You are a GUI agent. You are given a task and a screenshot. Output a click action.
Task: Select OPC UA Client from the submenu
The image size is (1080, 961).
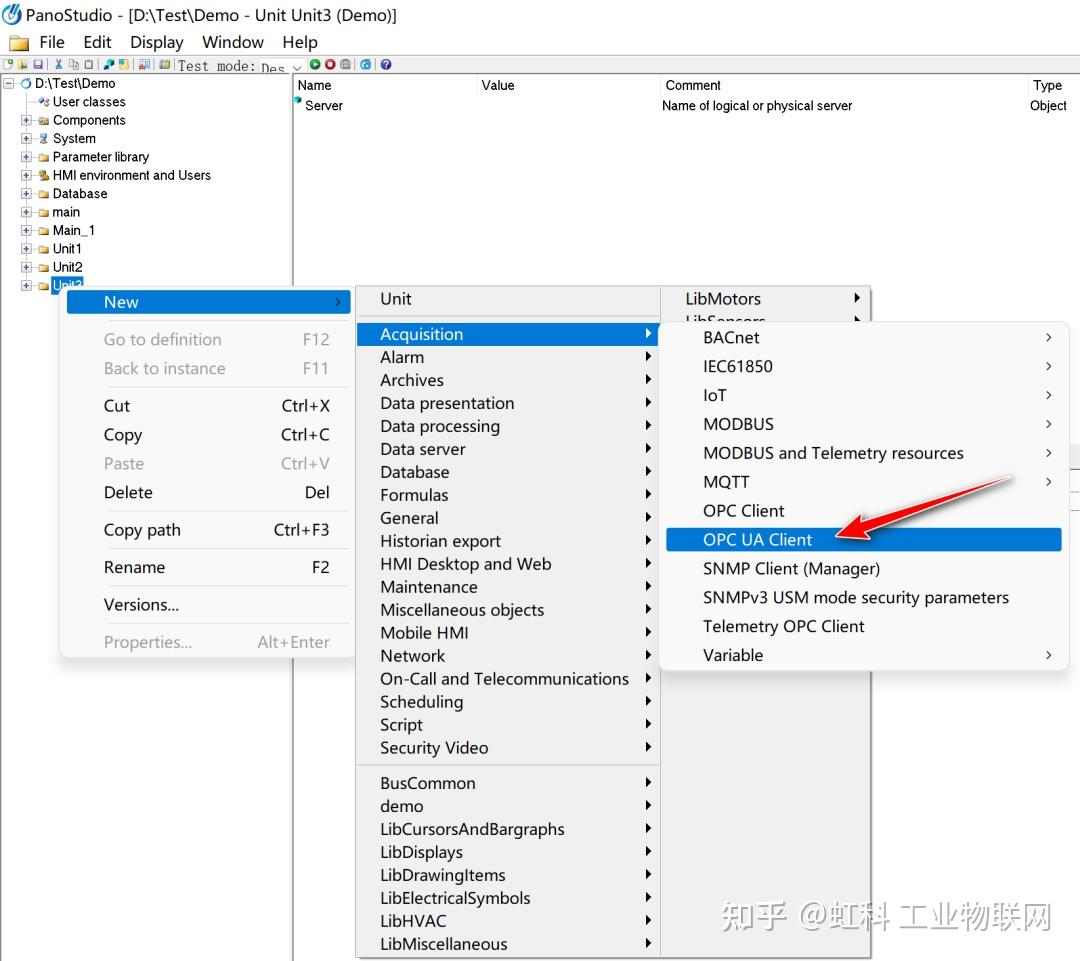pos(757,539)
